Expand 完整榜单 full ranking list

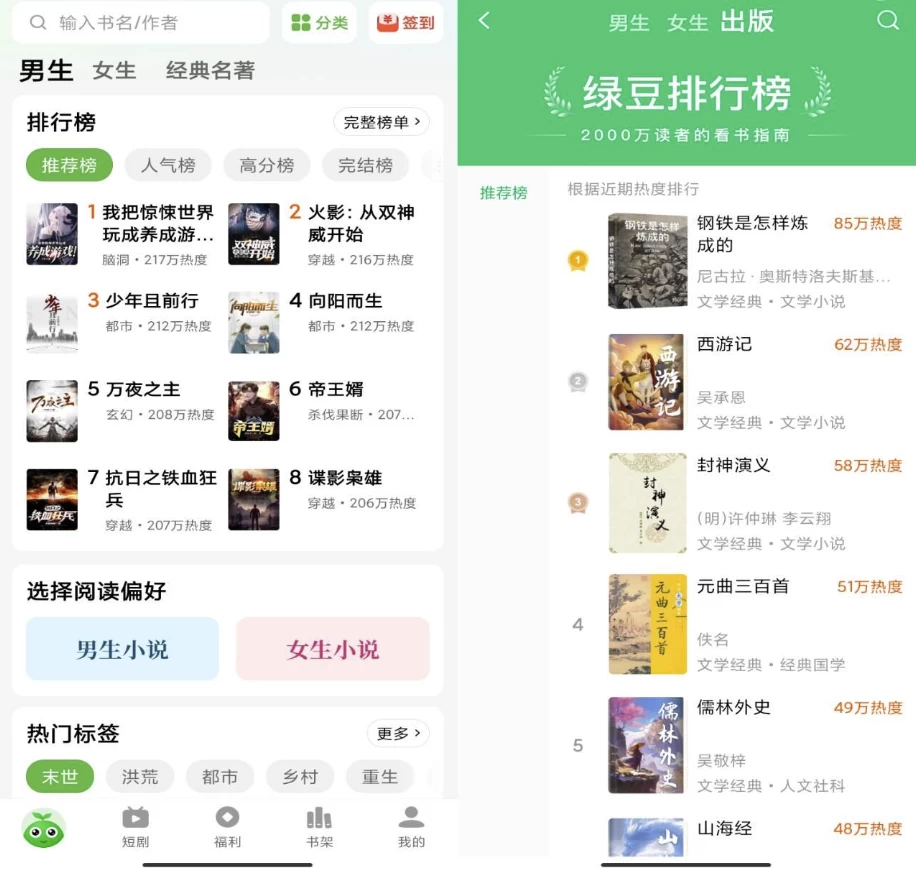(x=381, y=122)
